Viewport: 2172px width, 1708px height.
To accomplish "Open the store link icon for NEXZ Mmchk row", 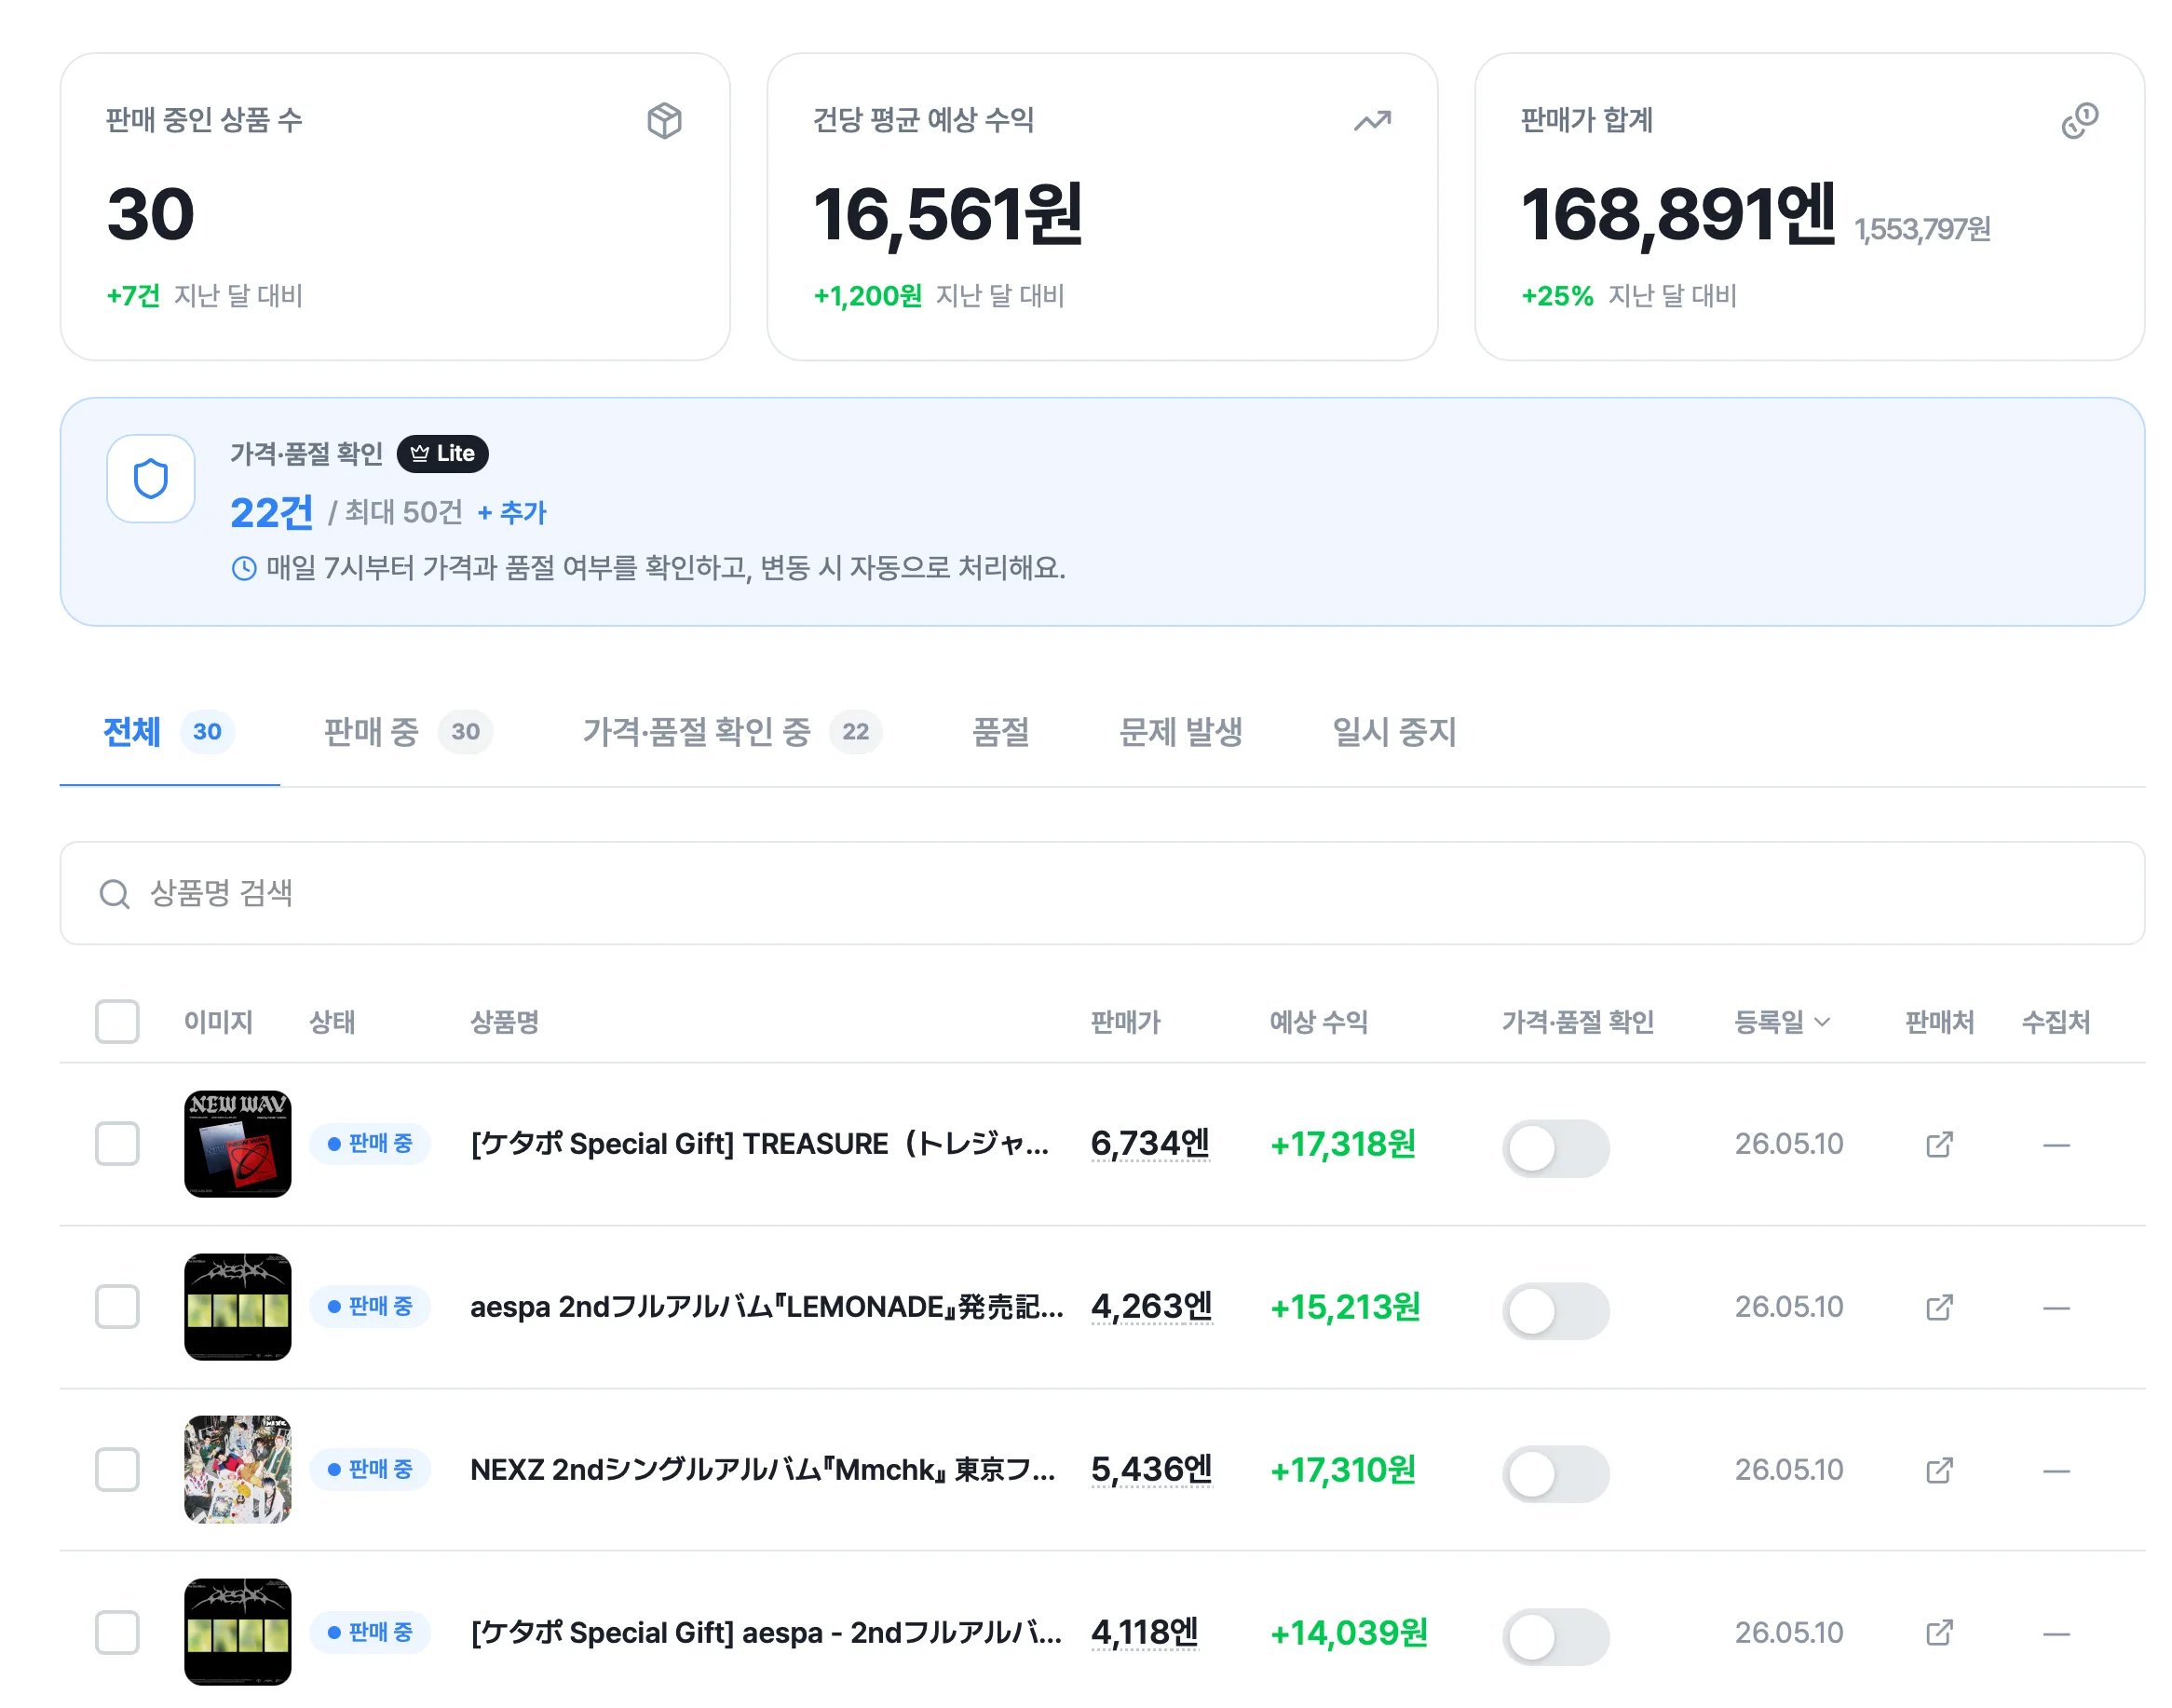I will coord(1939,1470).
